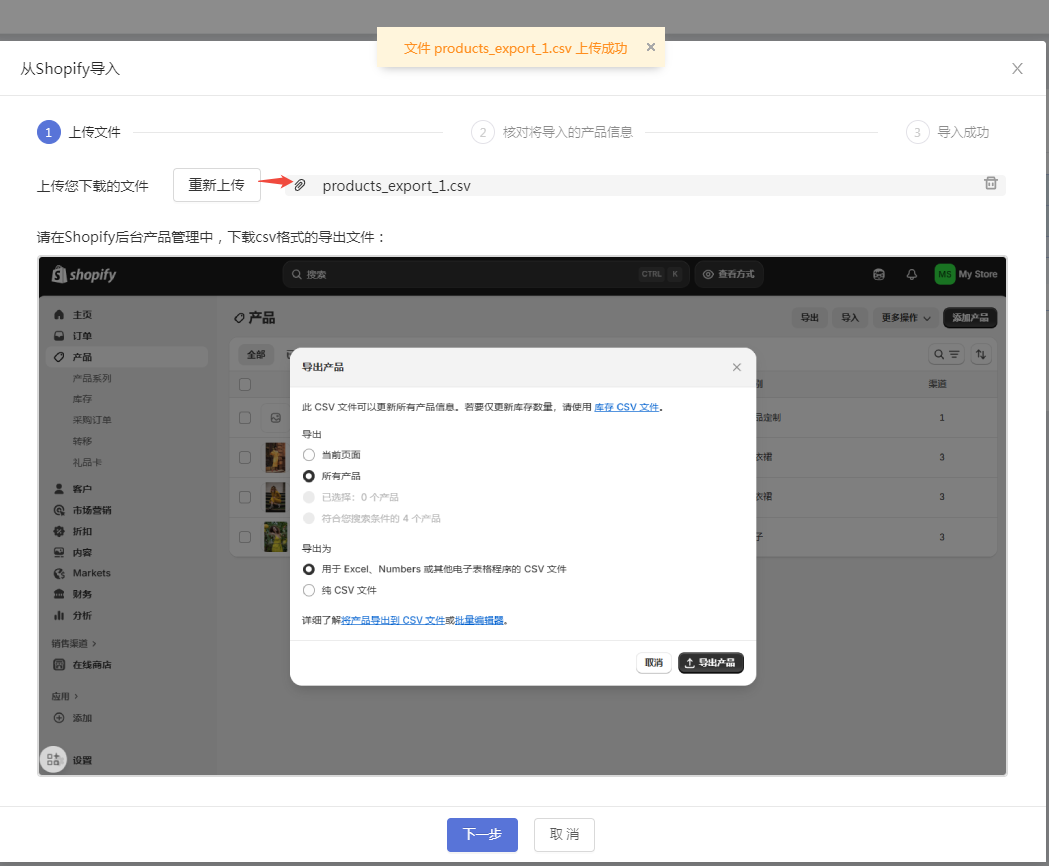This screenshot has height=866, width=1049.
Task: Tick checkbox of row with placeholder image
Action: (x=245, y=418)
